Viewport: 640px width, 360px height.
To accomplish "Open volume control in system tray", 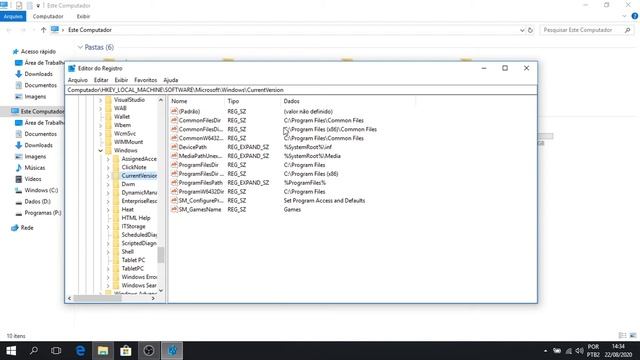I will [579, 351].
